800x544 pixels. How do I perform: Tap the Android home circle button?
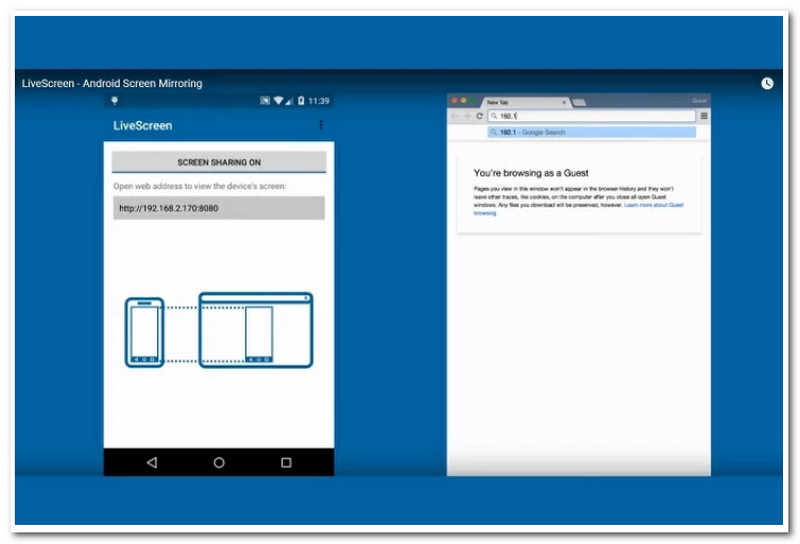[219, 462]
